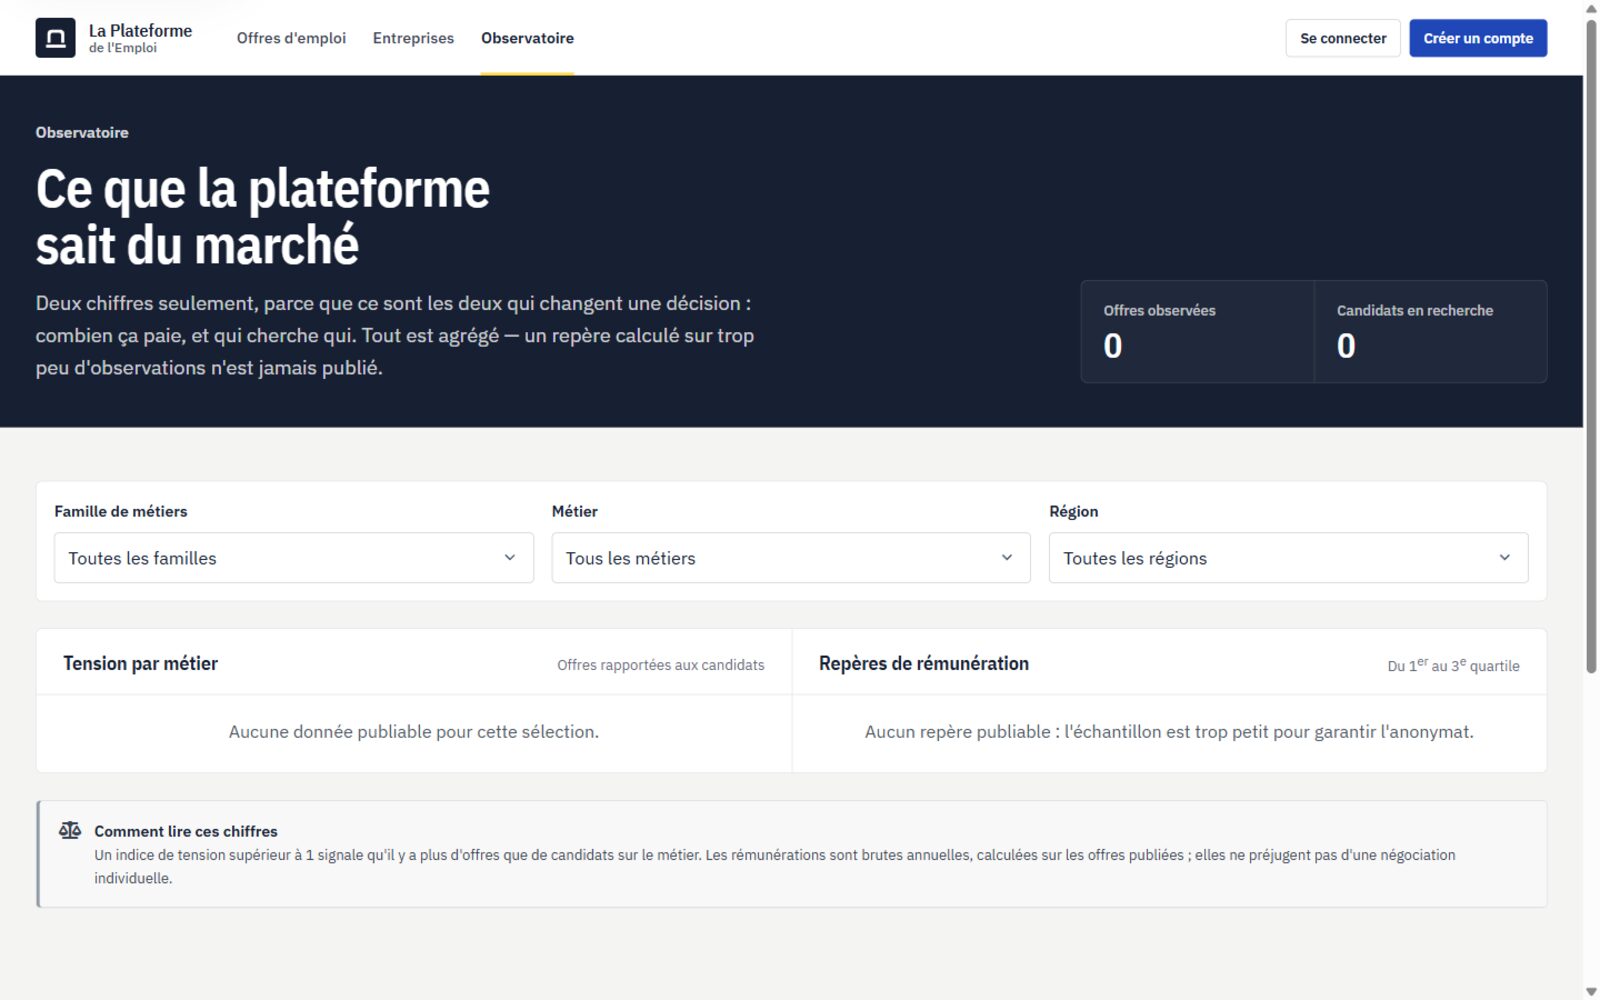The image size is (1600, 1000).
Task: Click the Se connecter button
Action: tap(1343, 38)
